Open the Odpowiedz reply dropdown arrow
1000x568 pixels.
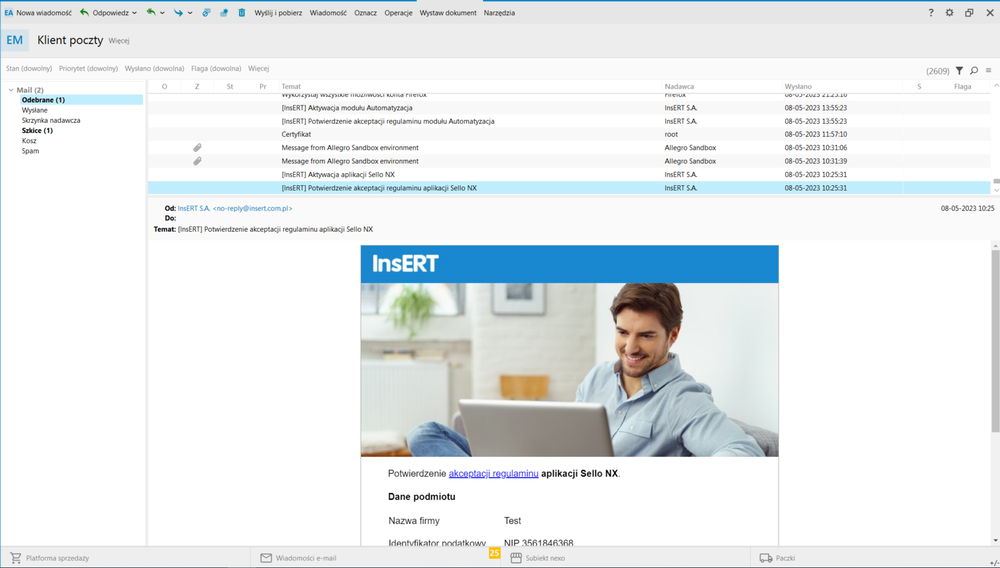point(134,13)
